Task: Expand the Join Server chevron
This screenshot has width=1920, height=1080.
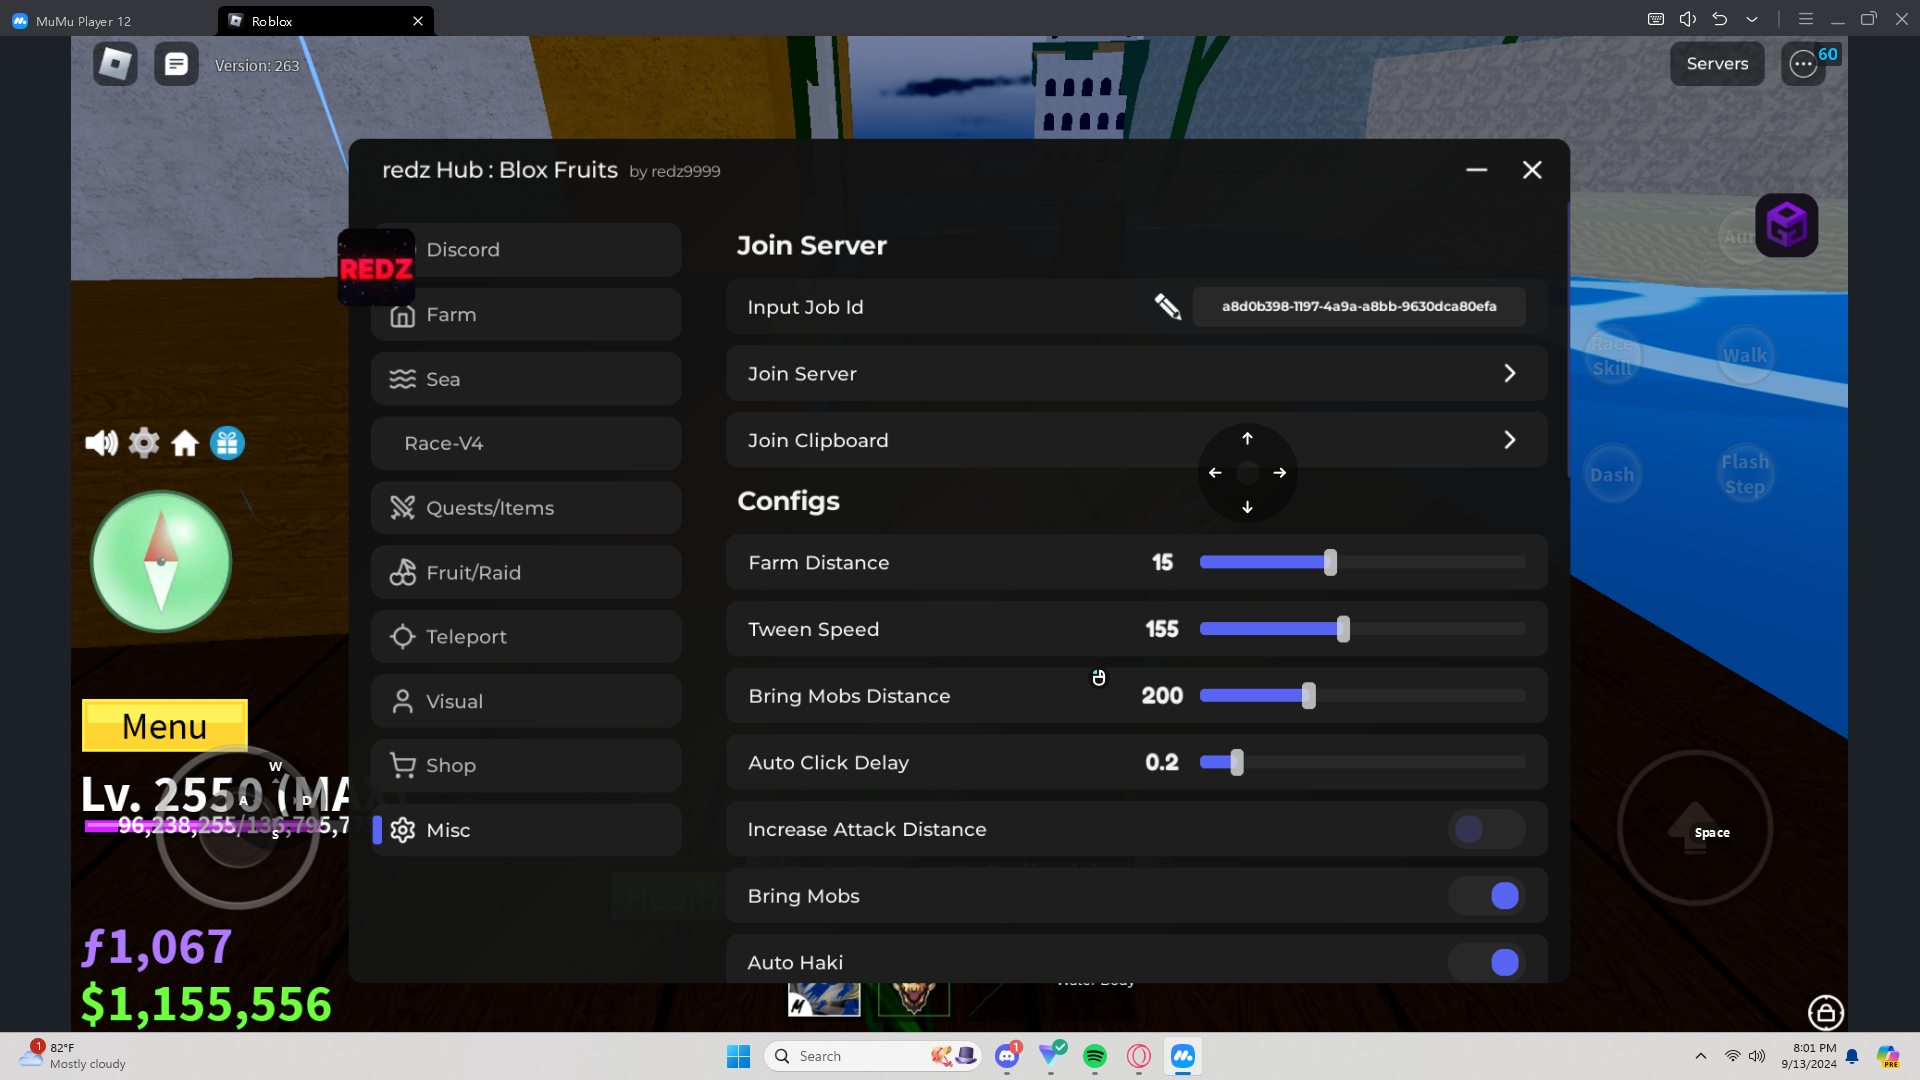Action: pyautogui.click(x=1510, y=373)
